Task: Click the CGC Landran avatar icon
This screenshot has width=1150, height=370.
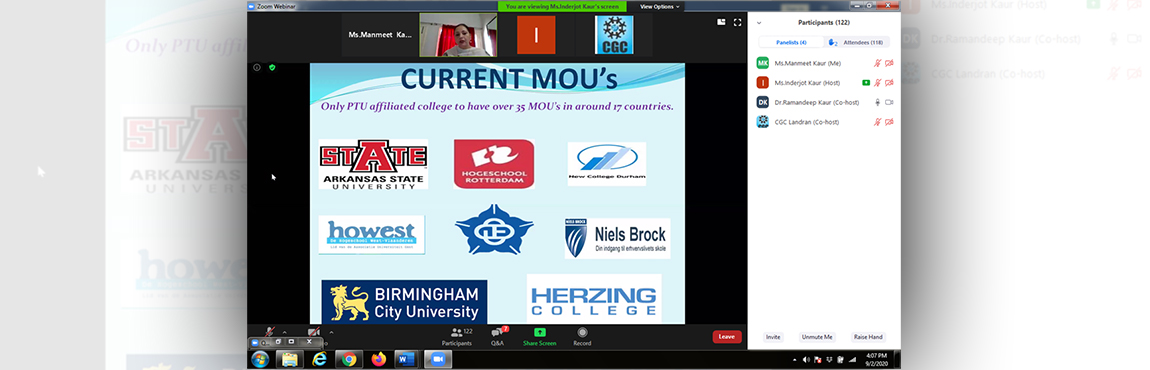Action: (763, 122)
